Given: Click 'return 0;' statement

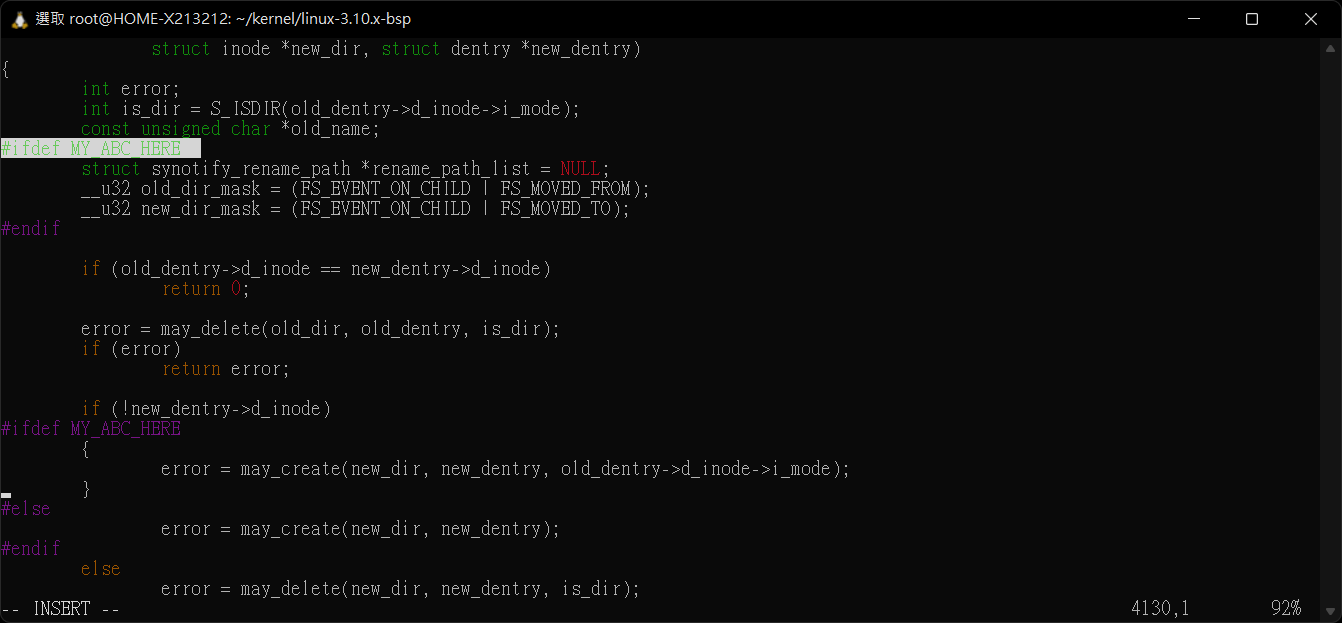Looking at the screenshot, I should point(205,289).
